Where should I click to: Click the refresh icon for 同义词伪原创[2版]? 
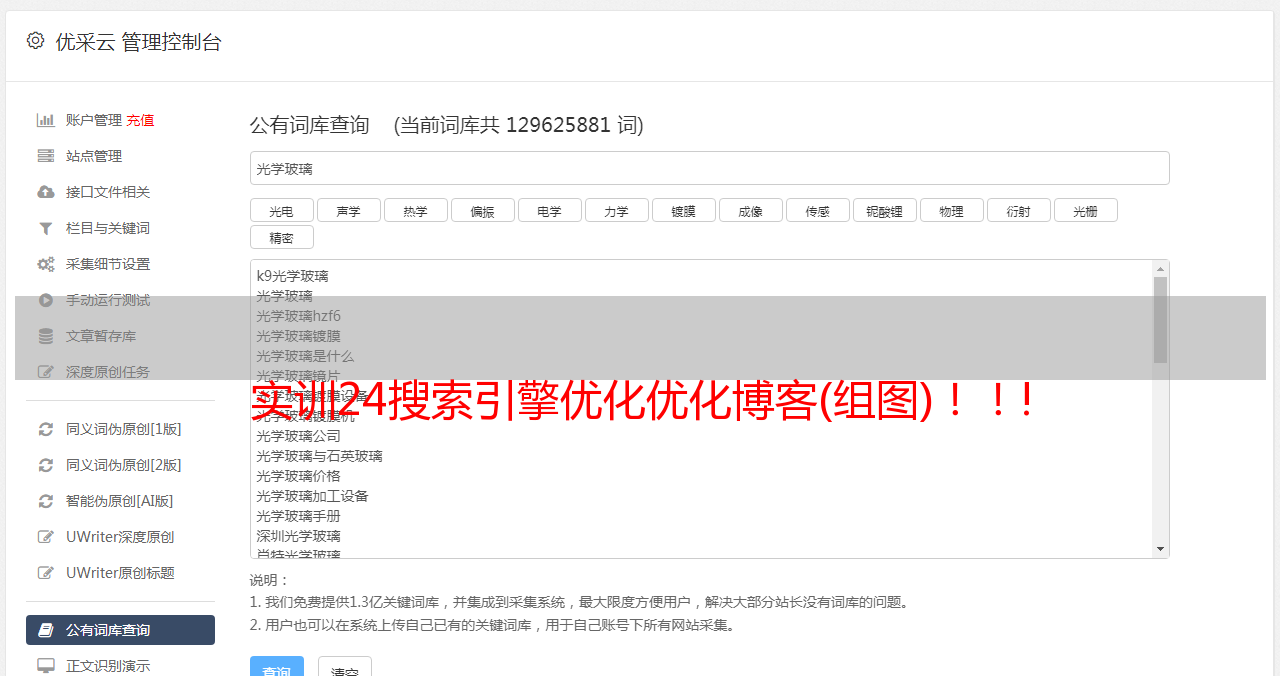click(46, 465)
